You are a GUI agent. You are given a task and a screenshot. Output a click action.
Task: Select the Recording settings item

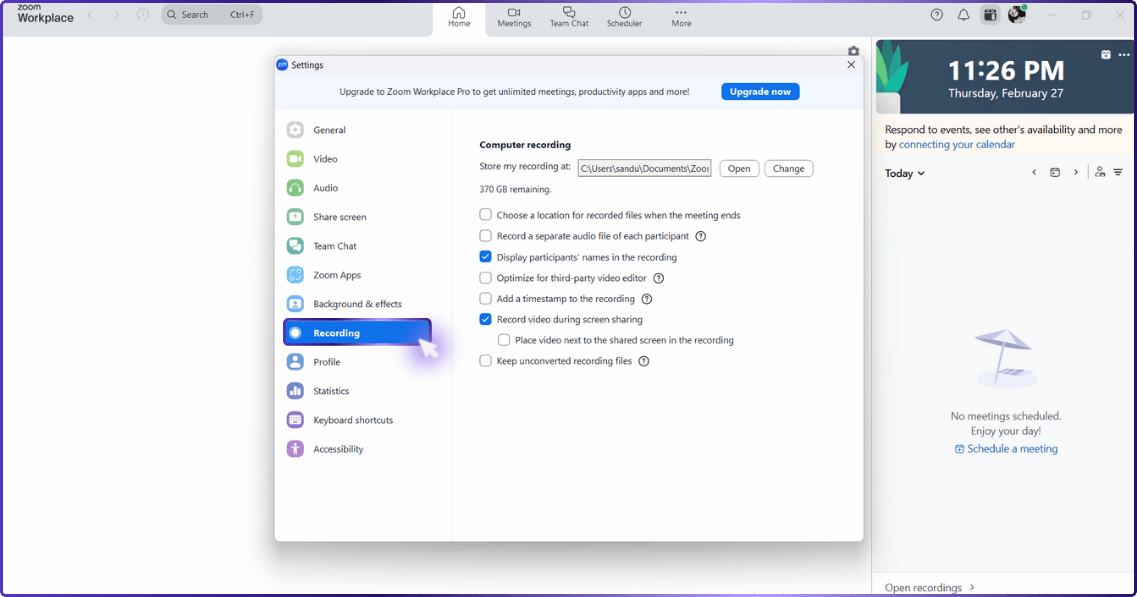coord(357,332)
